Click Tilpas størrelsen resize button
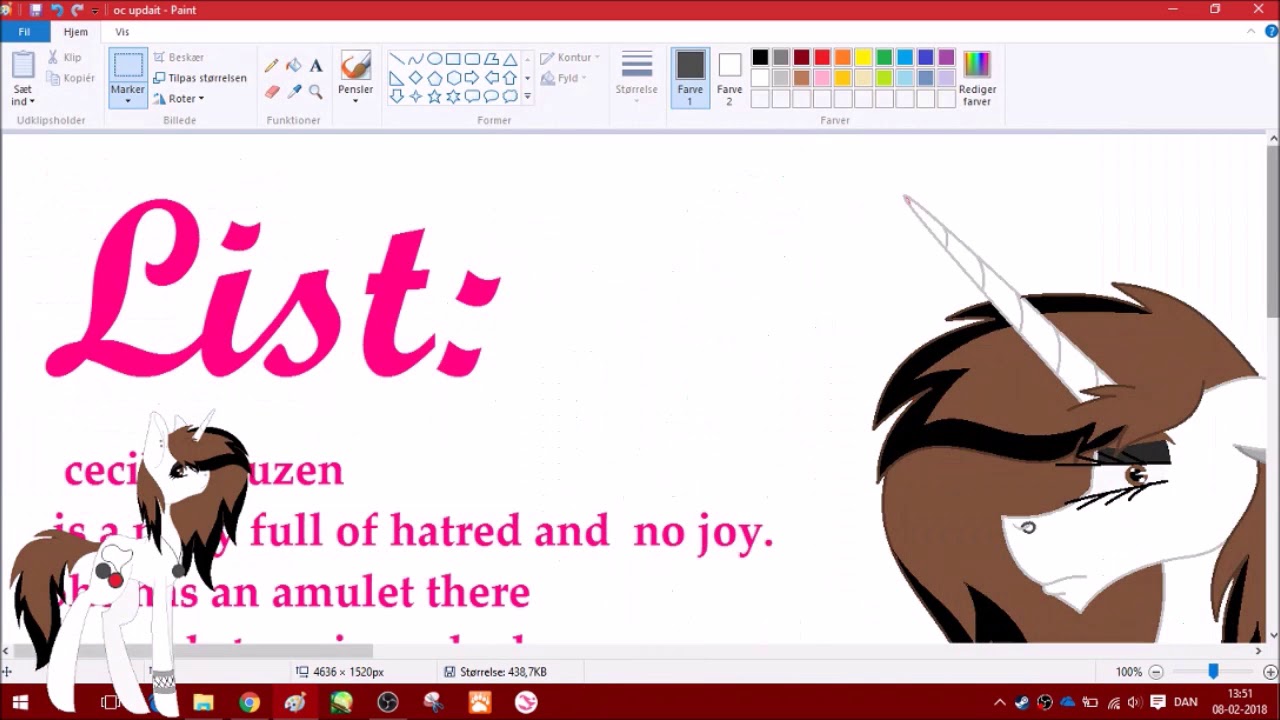1280x720 pixels. click(x=200, y=78)
